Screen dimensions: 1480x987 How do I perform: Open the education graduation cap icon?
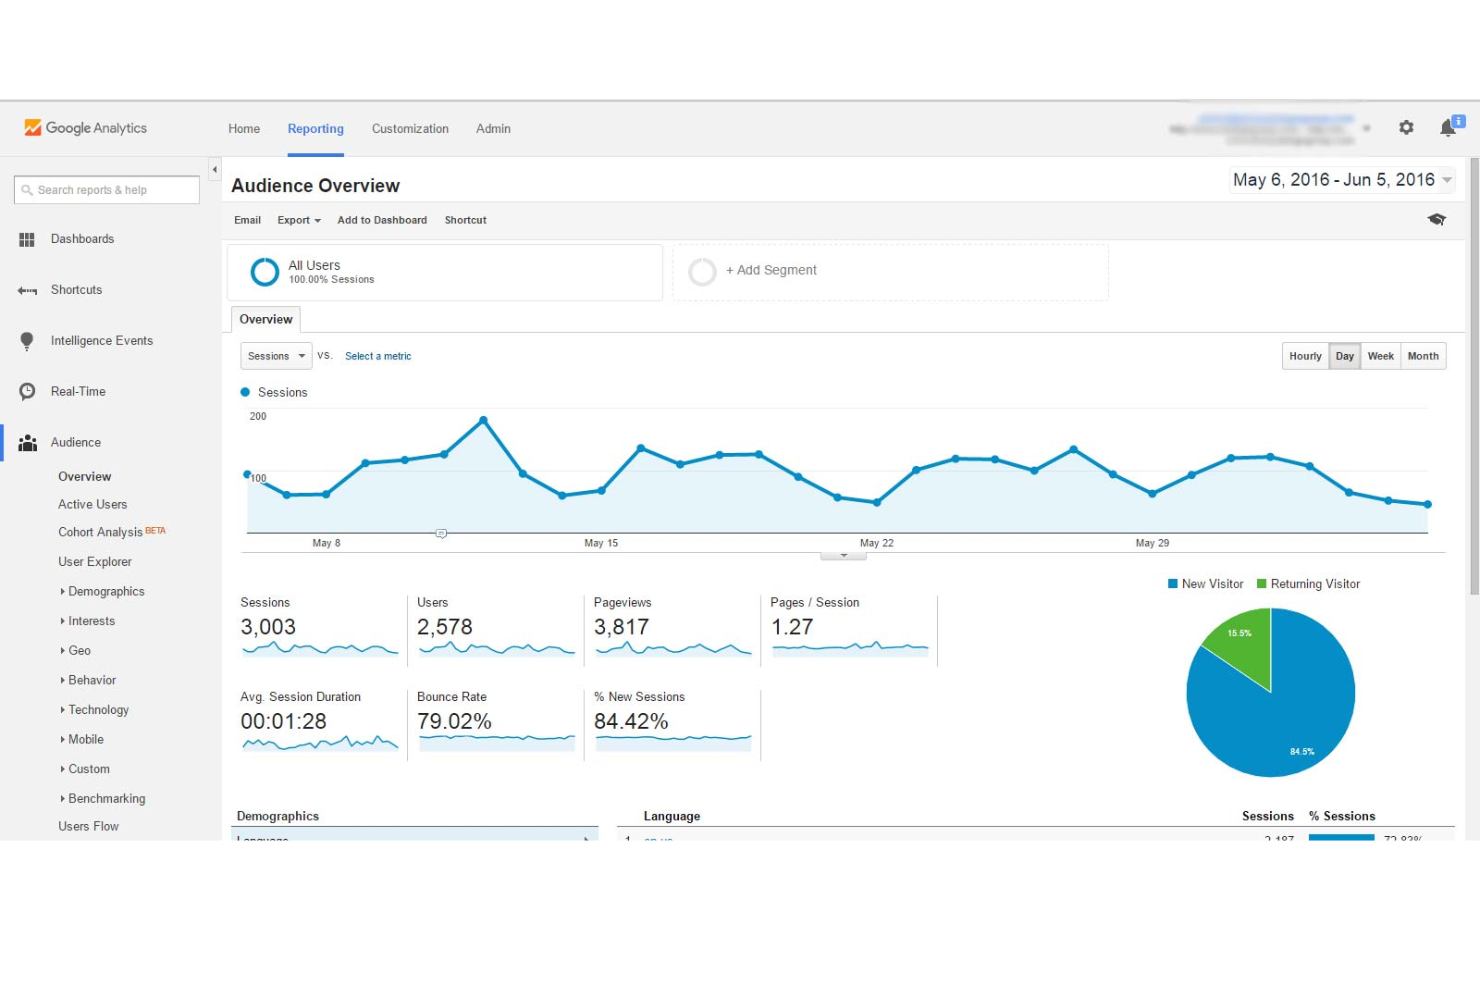tap(1437, 219)
